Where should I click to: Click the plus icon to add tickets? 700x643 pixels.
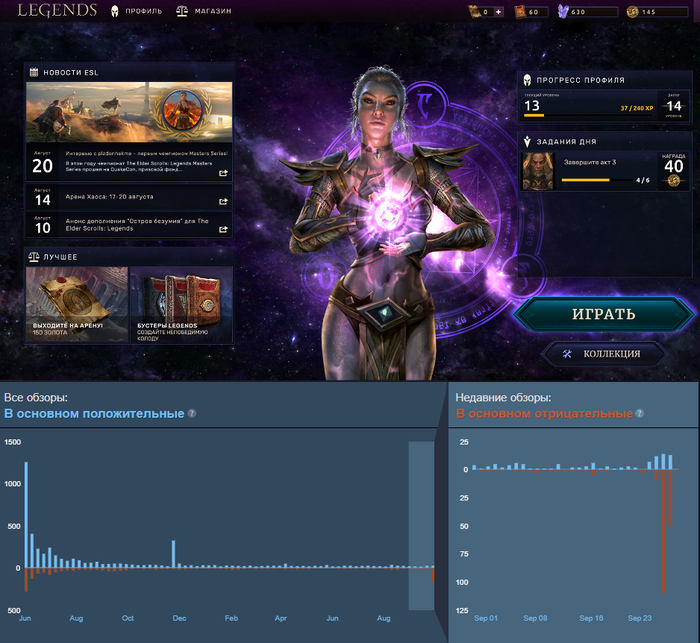tap(499, 12)
